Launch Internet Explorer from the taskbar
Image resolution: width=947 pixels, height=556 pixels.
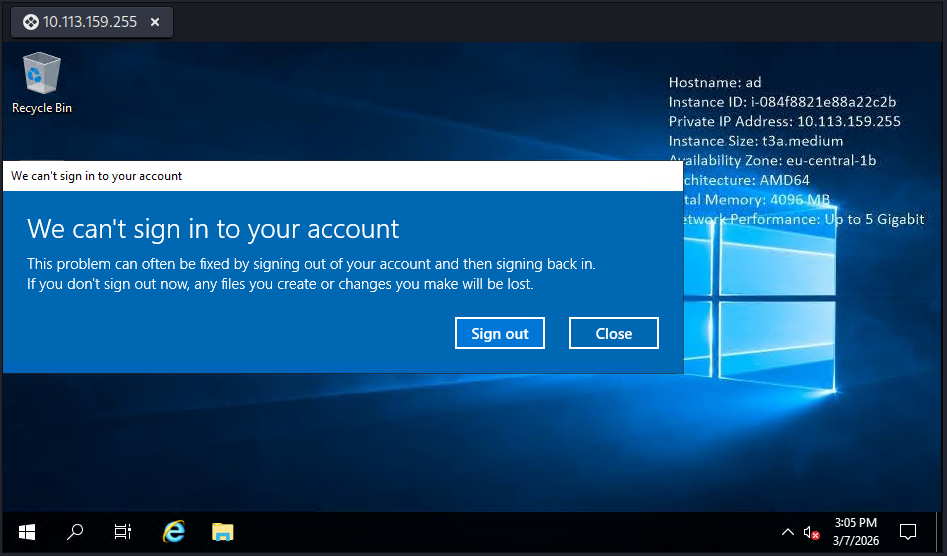(x=173, y=531)
